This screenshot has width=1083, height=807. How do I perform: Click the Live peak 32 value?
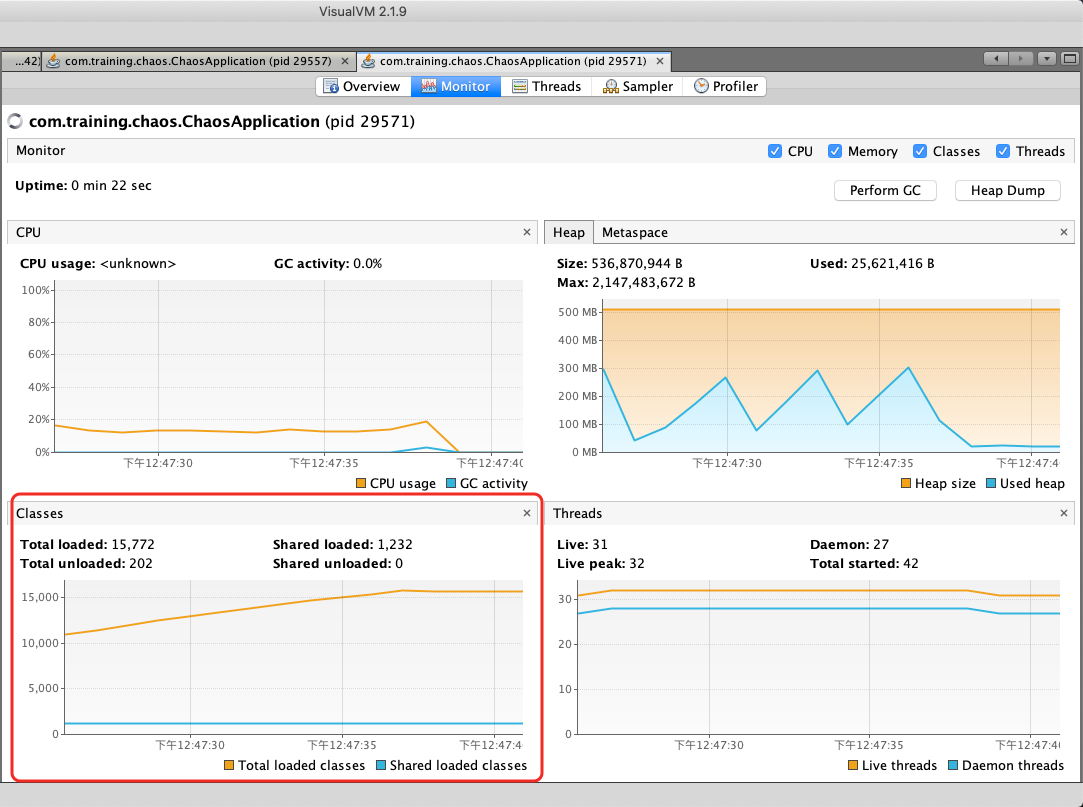tap(637, 564)
